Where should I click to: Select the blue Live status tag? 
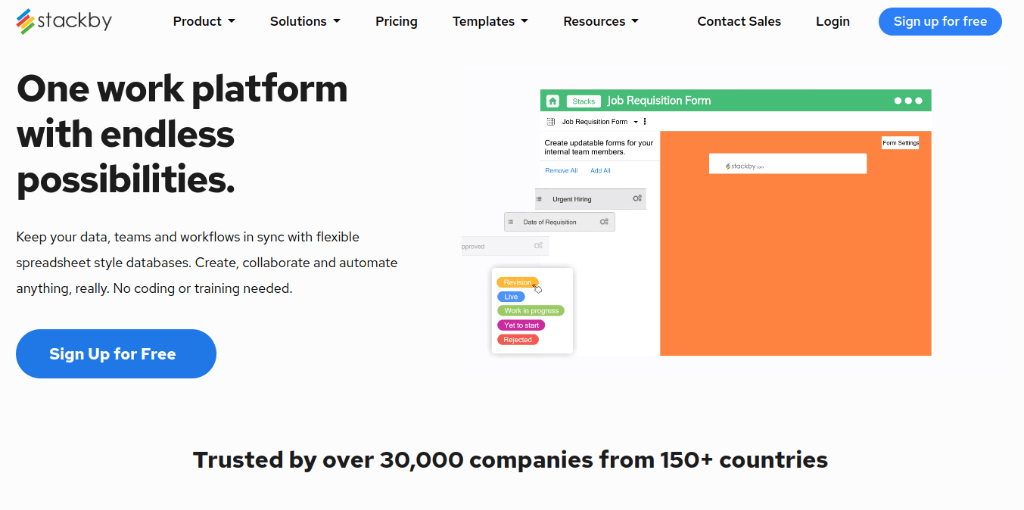[511, 296]
